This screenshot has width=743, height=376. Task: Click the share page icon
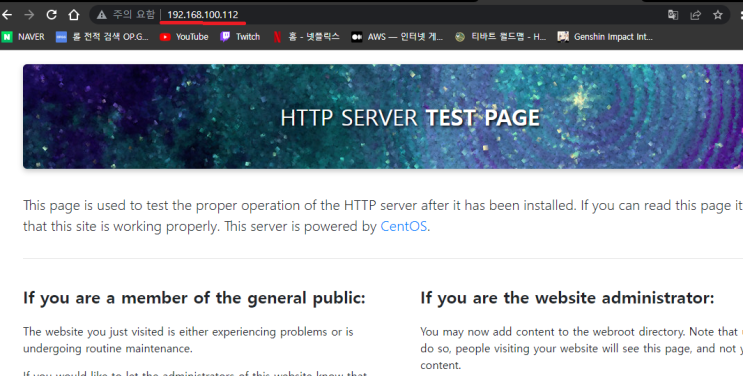tap(695, 15)
